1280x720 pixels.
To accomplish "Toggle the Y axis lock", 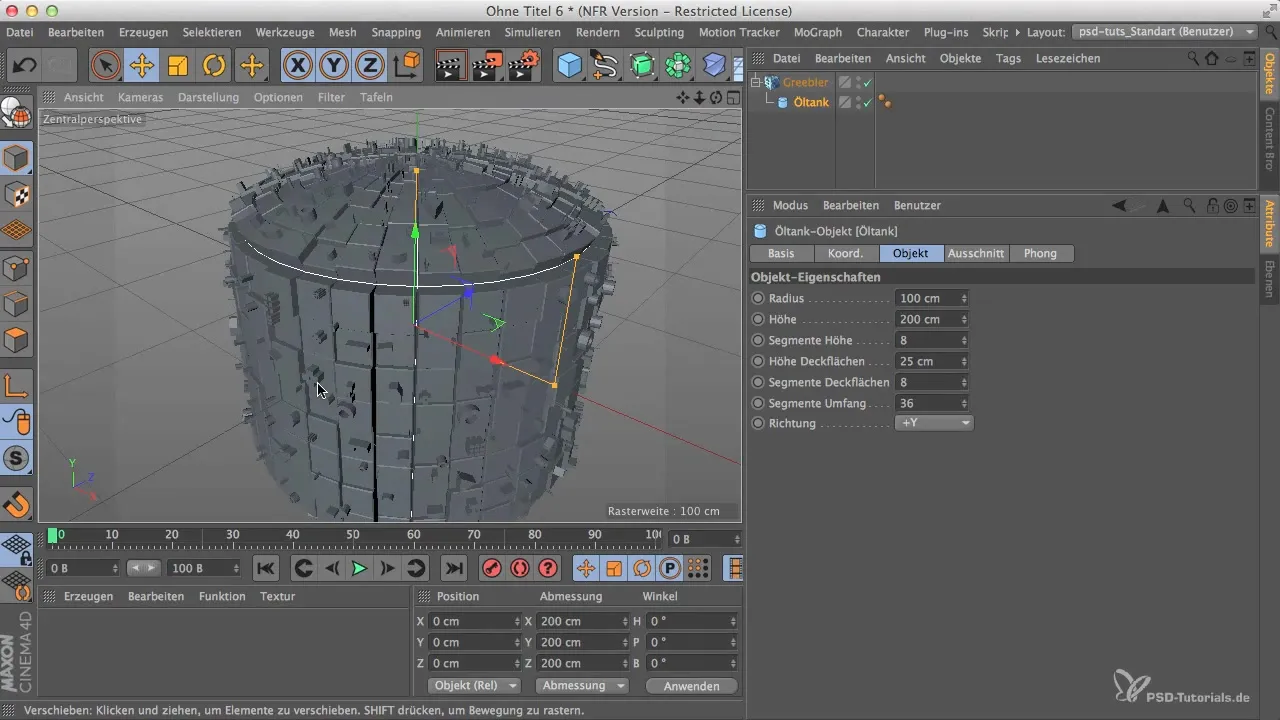I will point(334,67).
